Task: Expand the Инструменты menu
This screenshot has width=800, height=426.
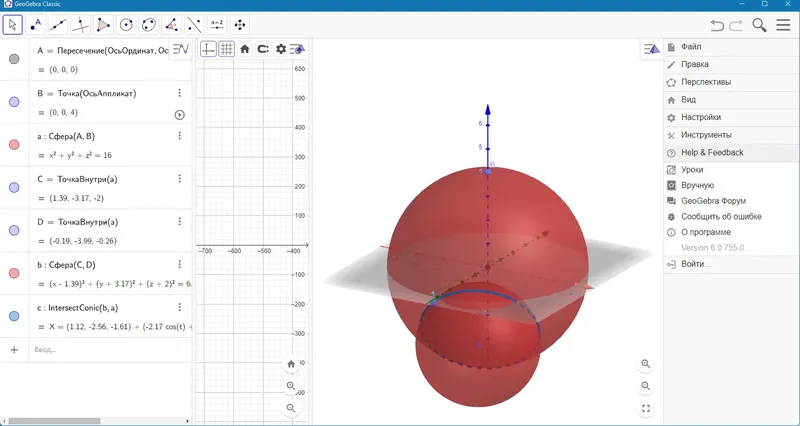Action: click(732, 135)
